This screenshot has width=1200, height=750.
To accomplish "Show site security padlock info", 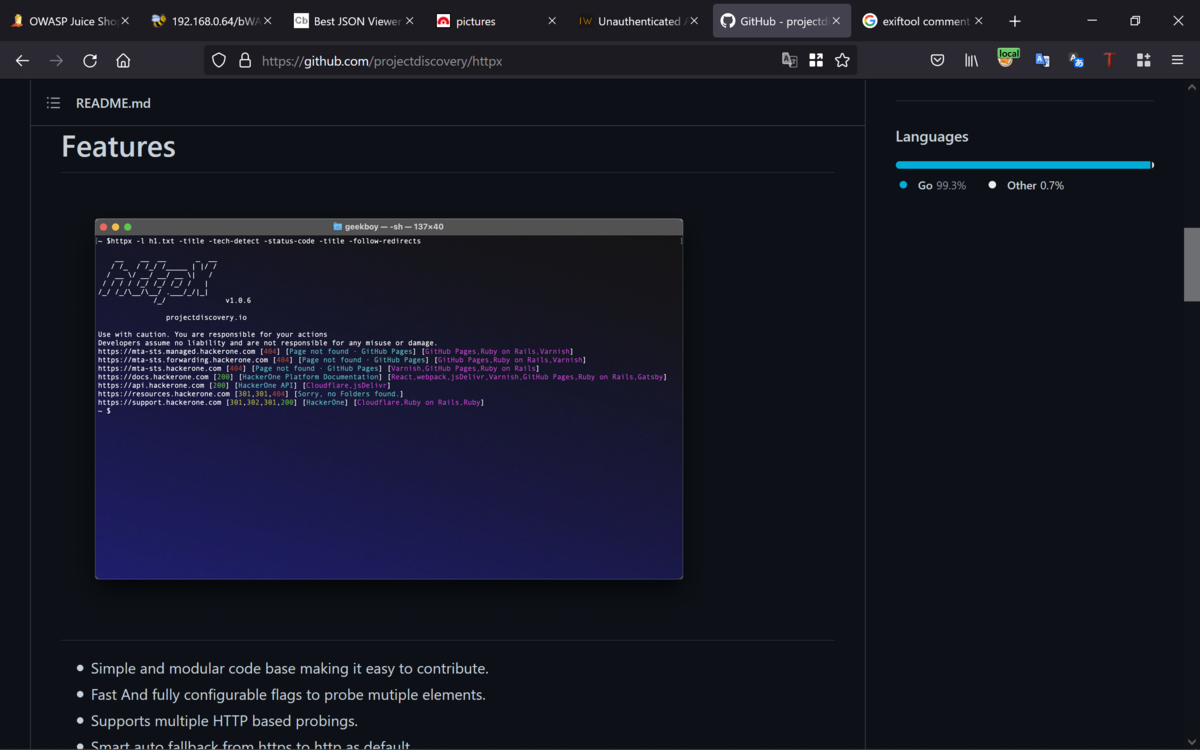I will click(x=245, y=61).
